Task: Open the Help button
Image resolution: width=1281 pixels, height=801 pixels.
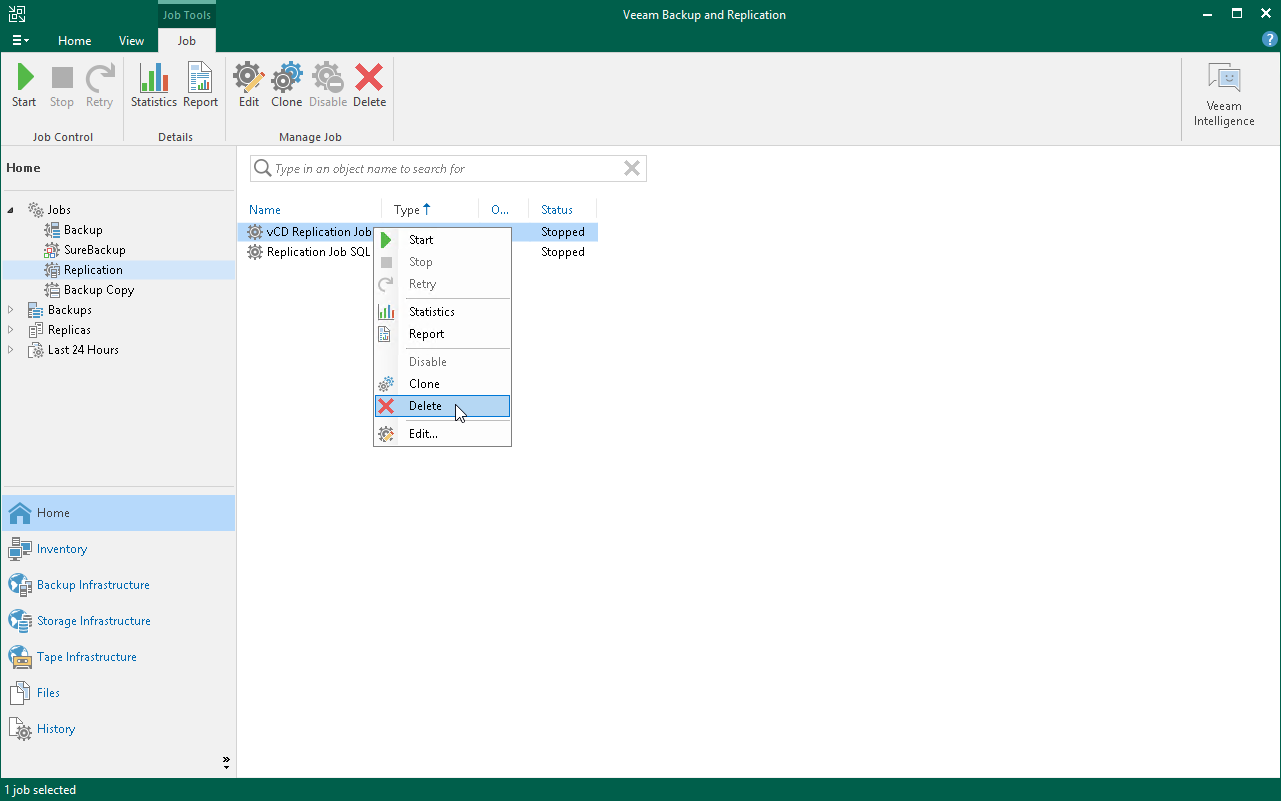Action: (x=1270, y=40)
